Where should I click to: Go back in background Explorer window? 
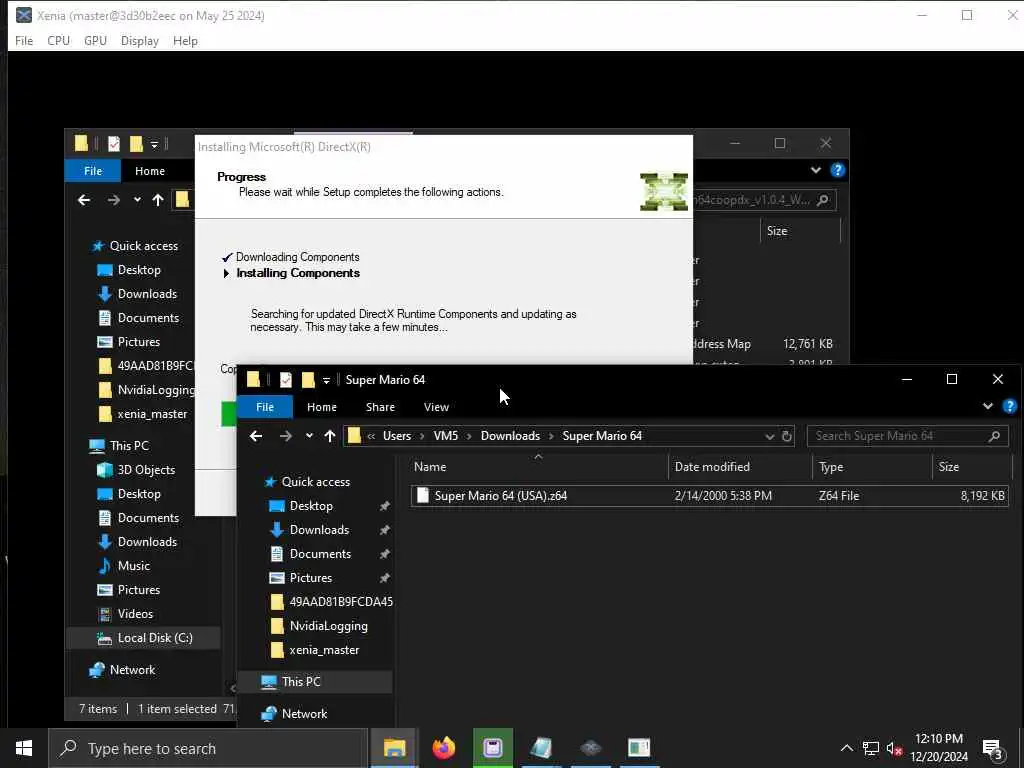(x=84, y=200)
